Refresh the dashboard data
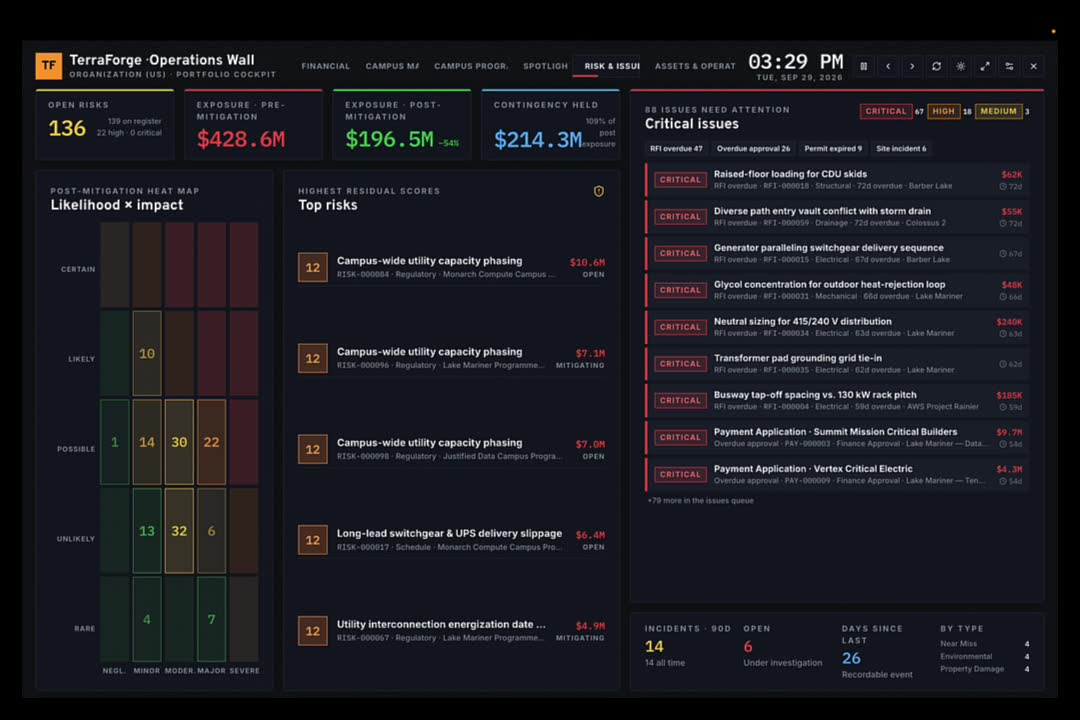Screen dimensions: 1080x720 pos(937,66)
